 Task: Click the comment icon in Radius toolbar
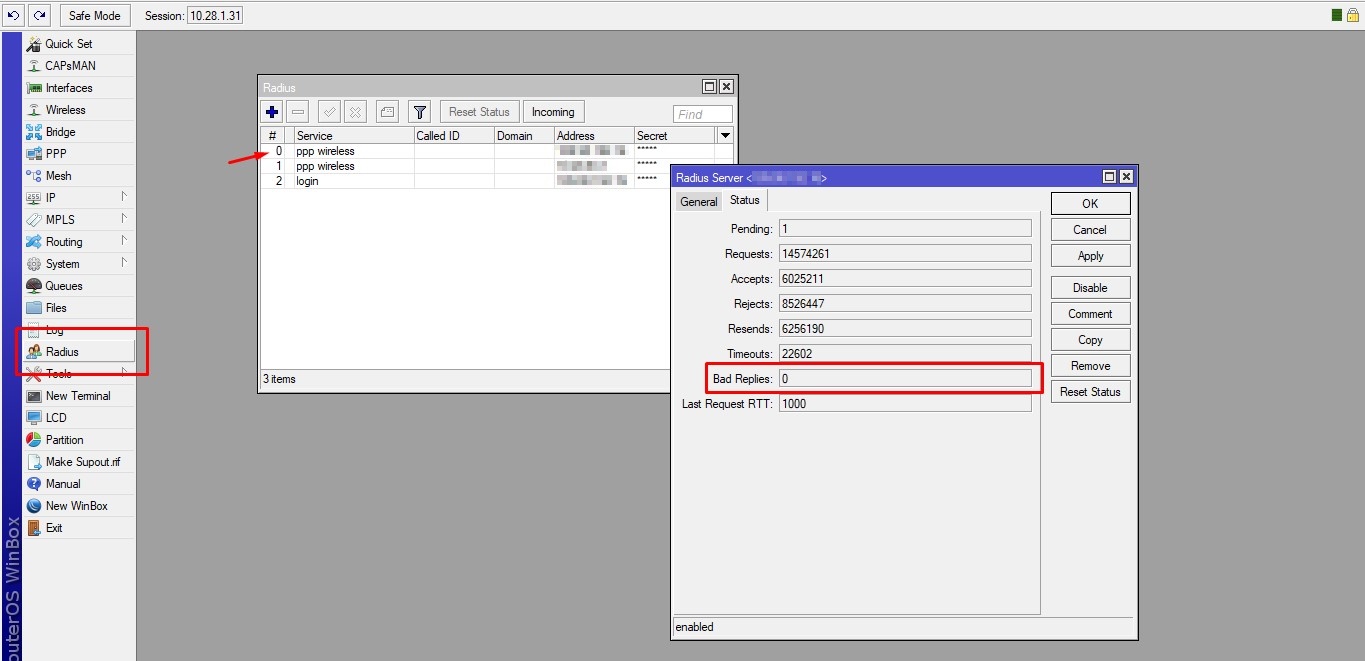pyautogui.click(x=388, y=112)
